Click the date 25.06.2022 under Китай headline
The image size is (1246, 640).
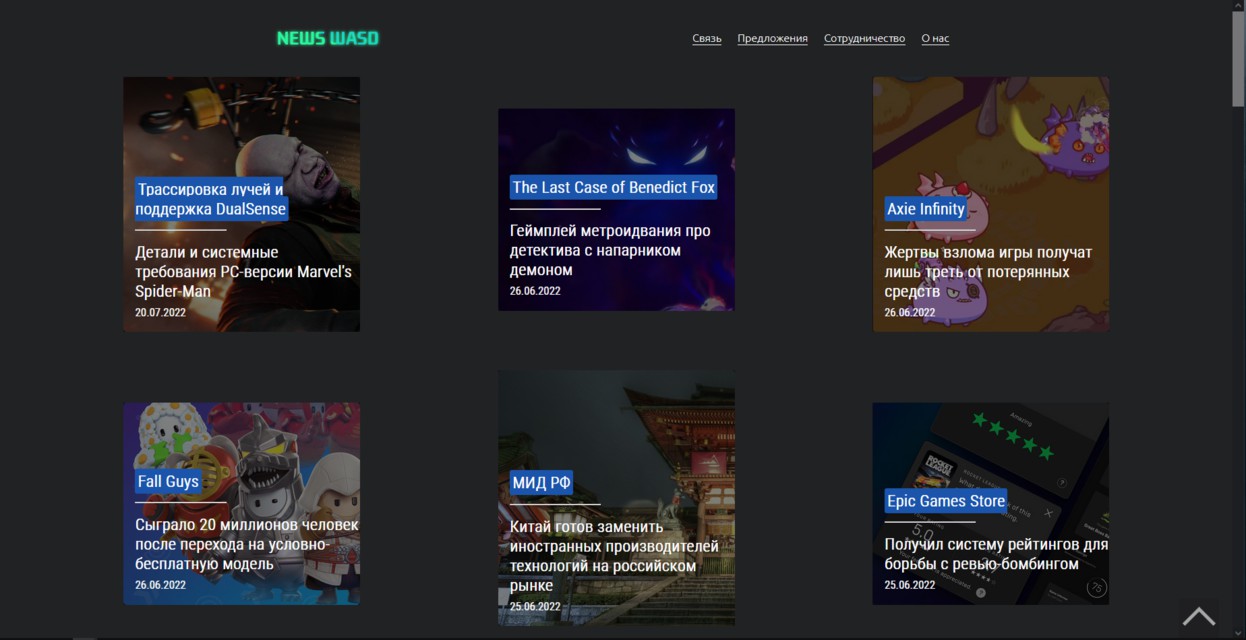point(535,607)
